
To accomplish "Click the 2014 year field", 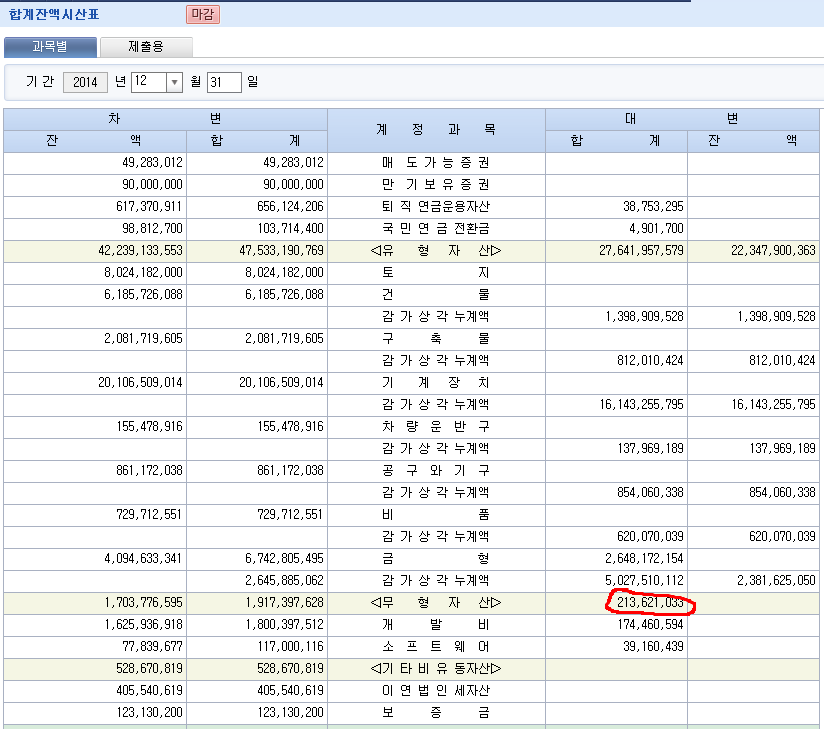I will (85, 82).
